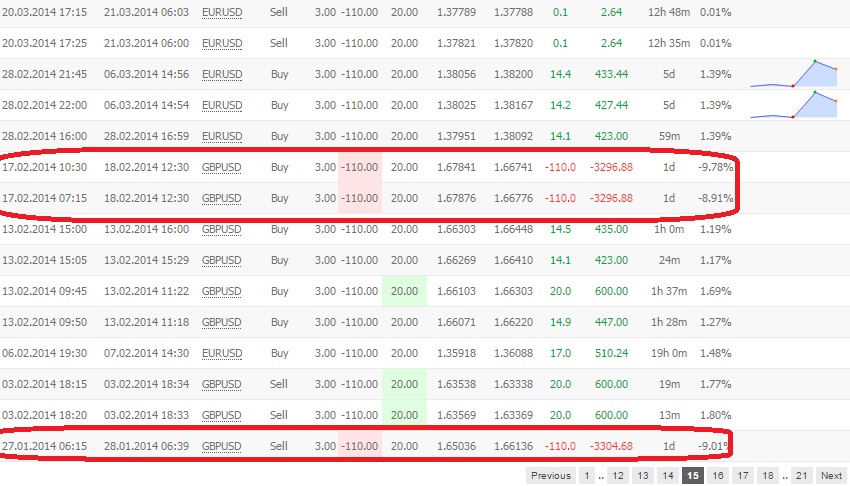Click EURUSD link in 20.03.2014 17:15 row
The image size is (850, 486).
point(222,13)
